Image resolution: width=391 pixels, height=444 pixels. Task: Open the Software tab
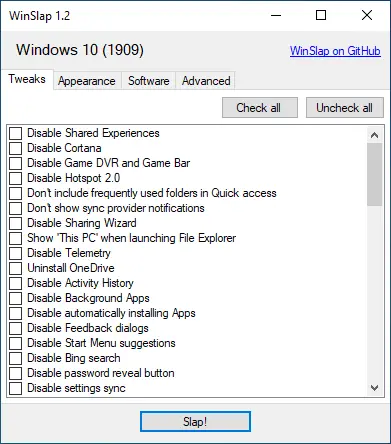pyautogui.click(x=149, y=81)
